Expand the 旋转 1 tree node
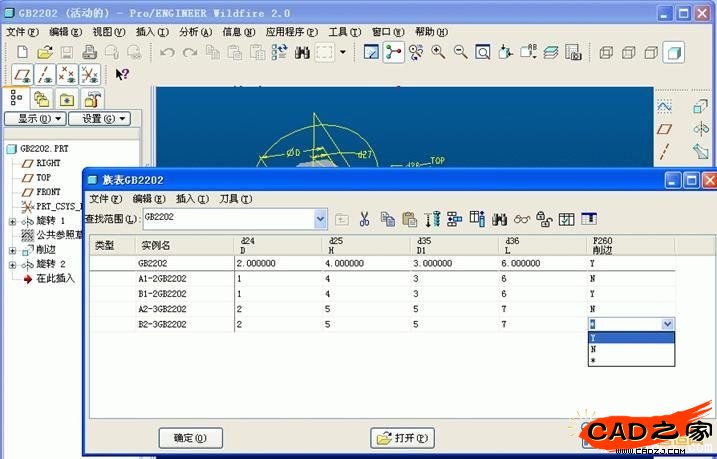The image size is (717, 459). pos(12,221)
